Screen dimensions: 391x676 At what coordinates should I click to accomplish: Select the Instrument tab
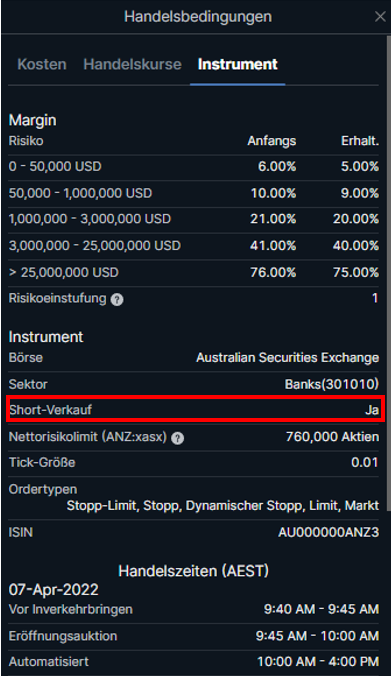(x=238, y=64)
